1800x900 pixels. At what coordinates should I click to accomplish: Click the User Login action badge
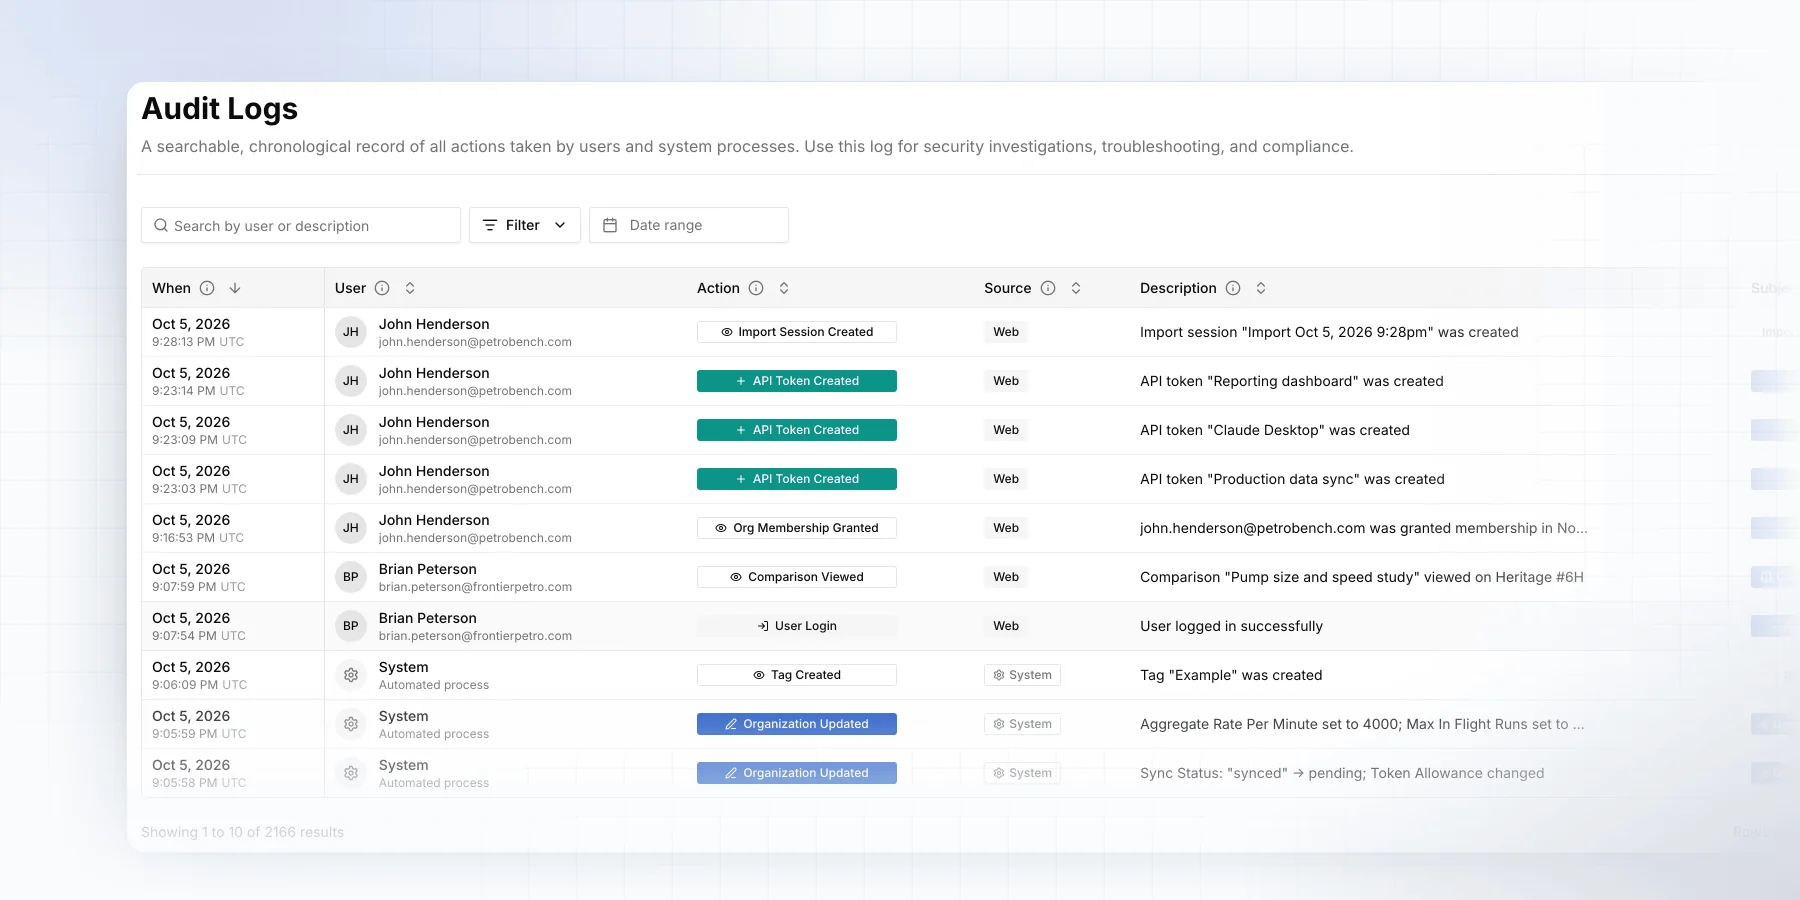[x=797, y=626]
